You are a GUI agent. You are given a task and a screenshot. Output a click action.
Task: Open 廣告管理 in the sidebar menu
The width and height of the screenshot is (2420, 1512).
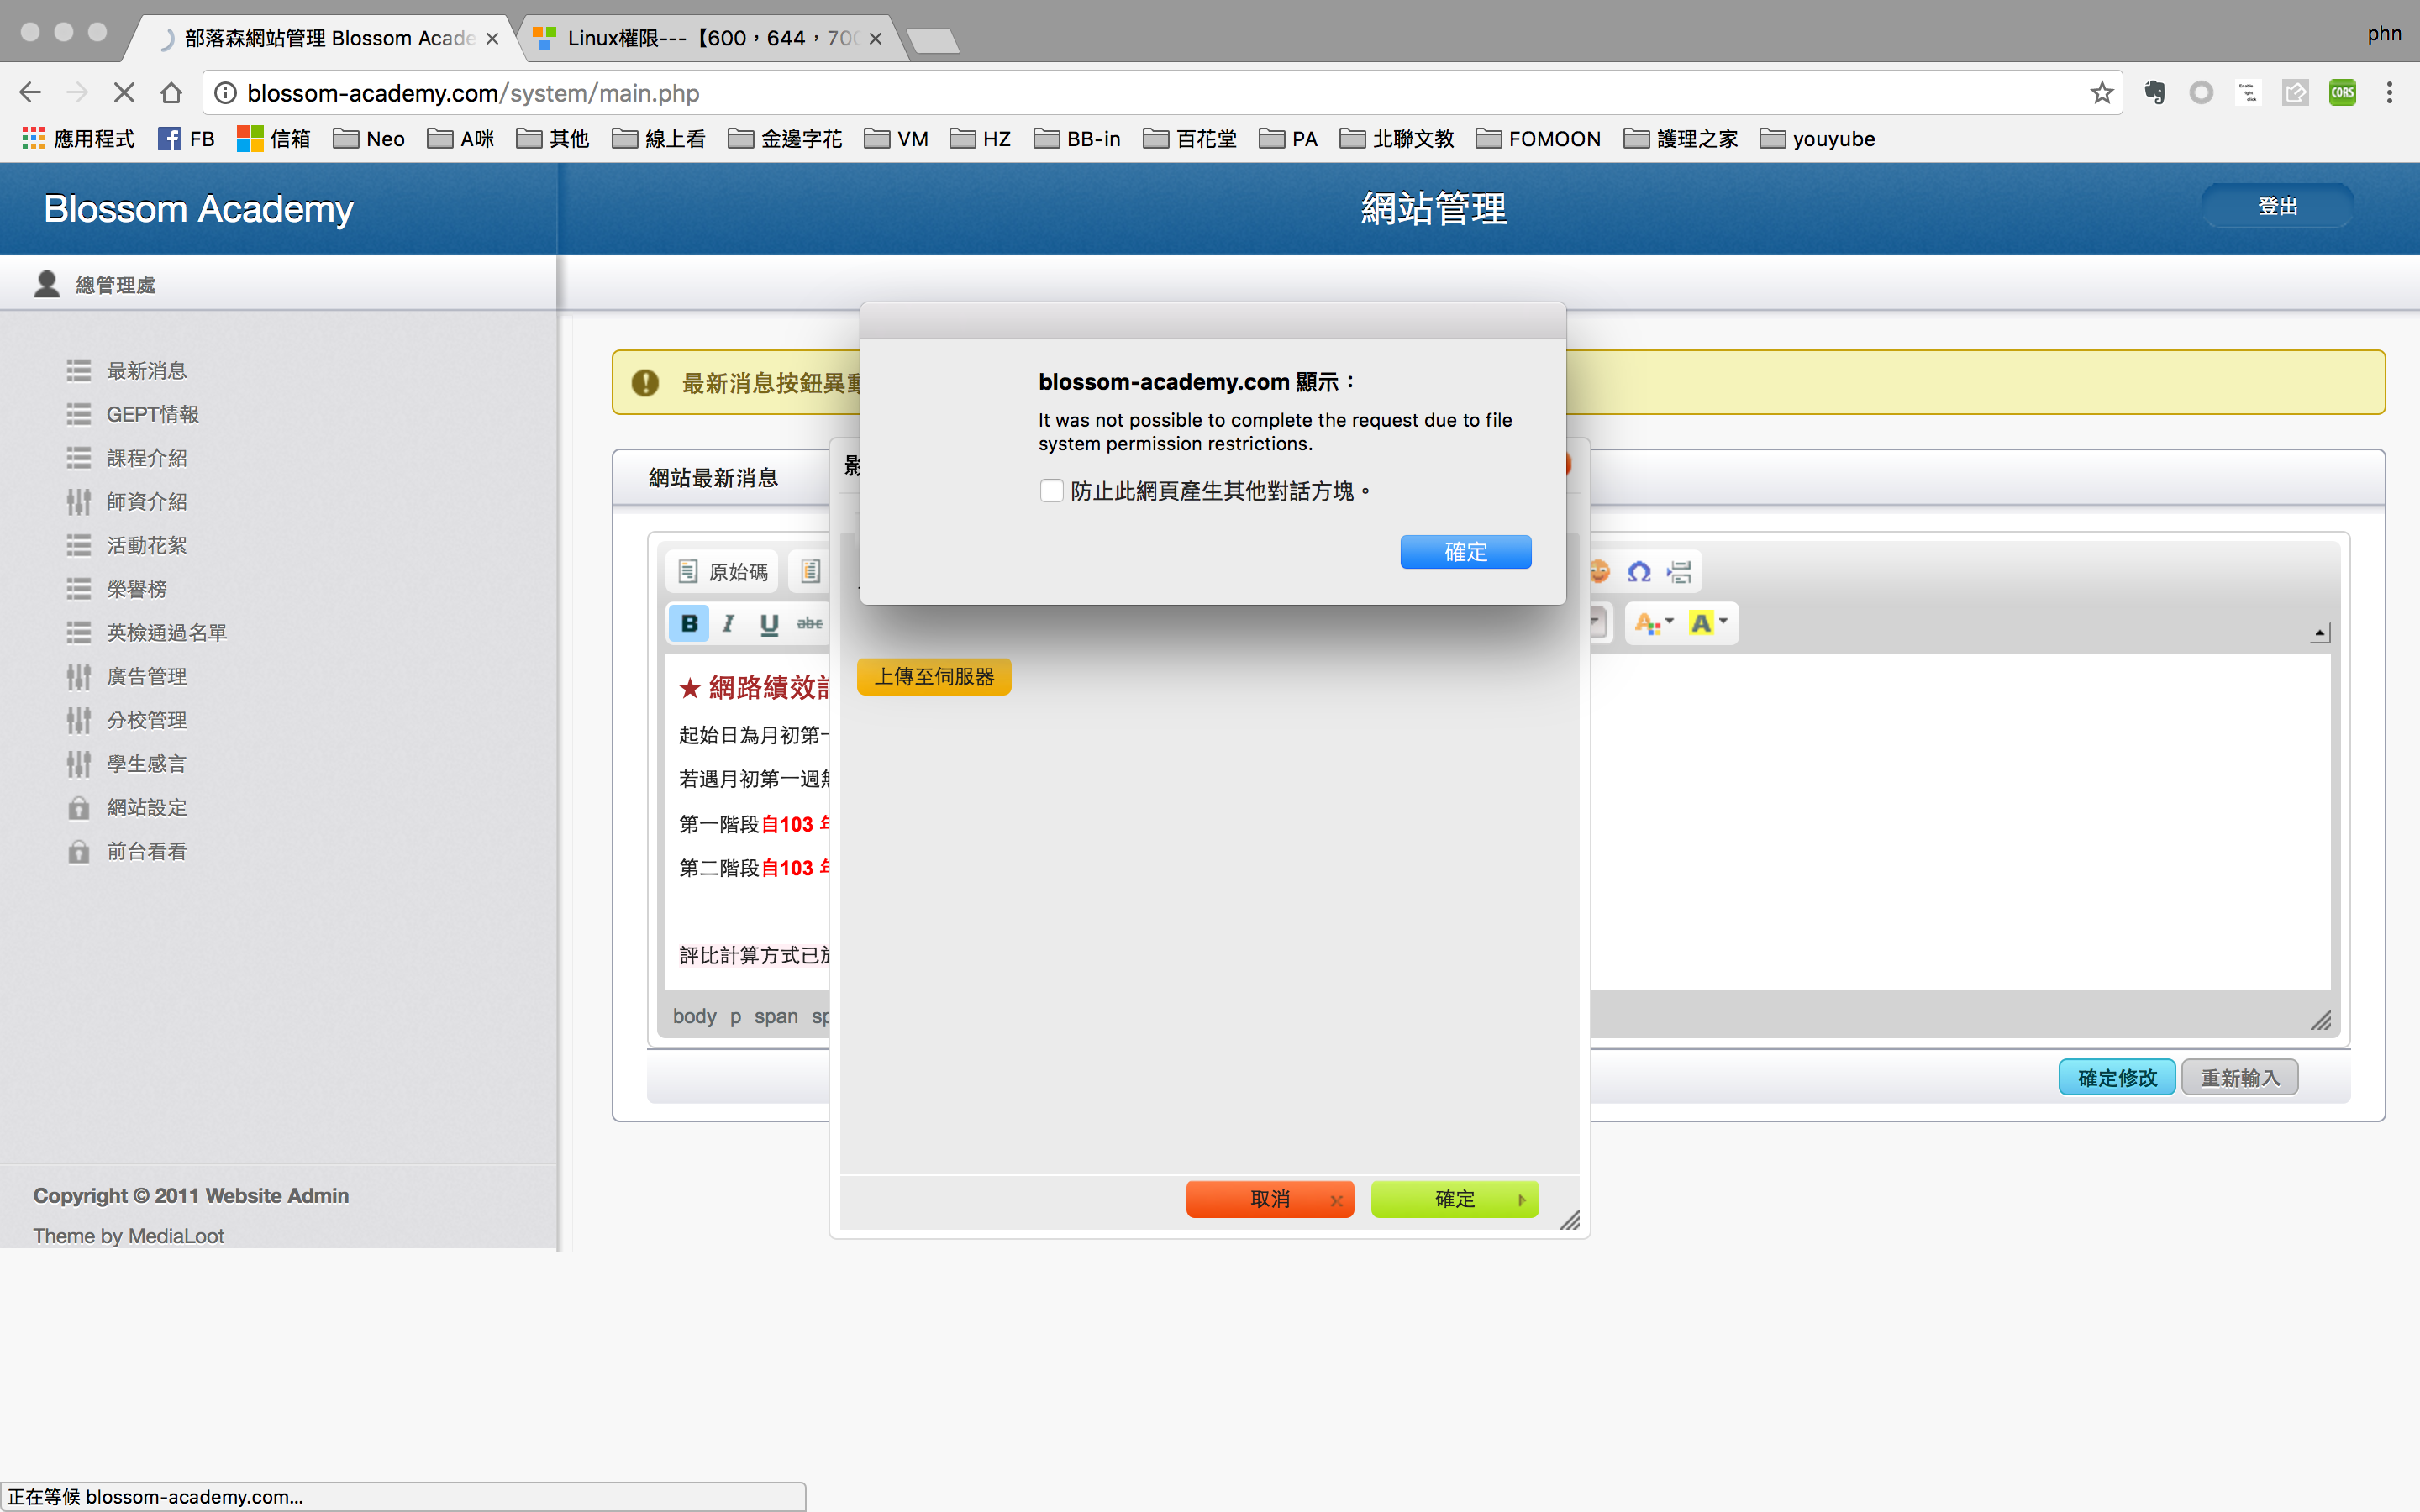[147, 676]
